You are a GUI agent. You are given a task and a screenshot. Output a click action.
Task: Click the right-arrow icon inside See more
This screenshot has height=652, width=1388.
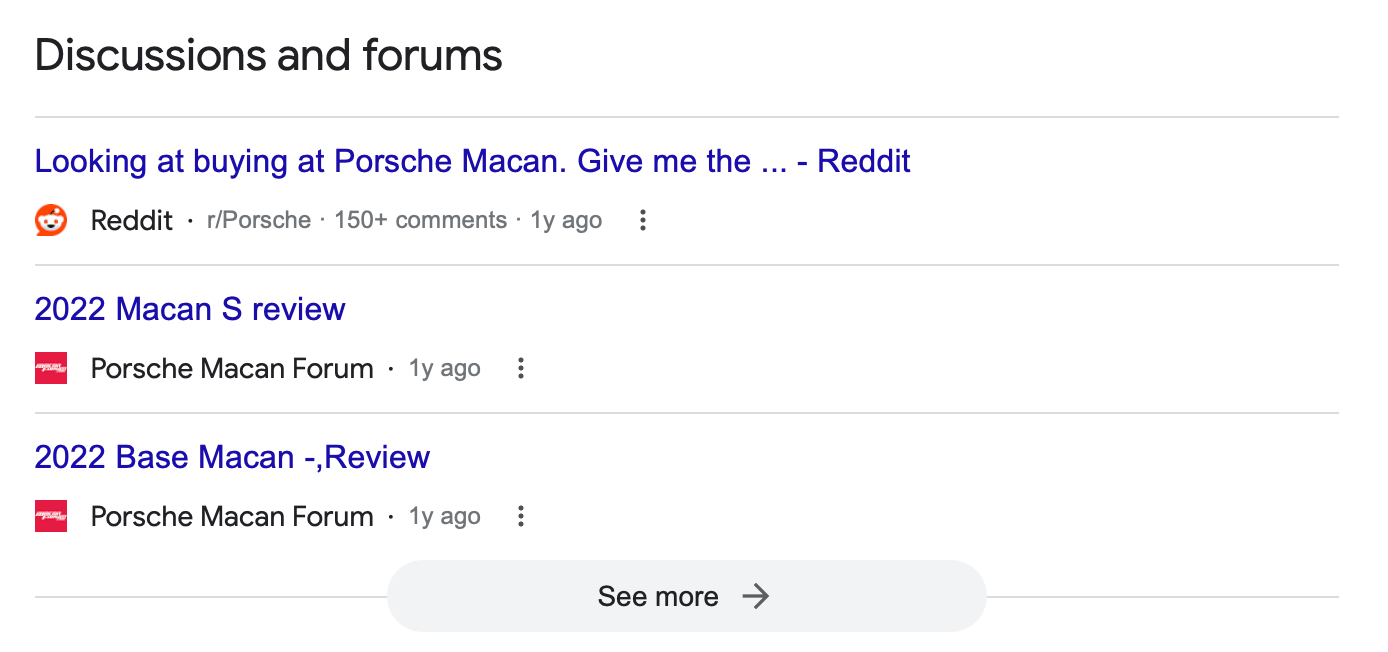[x=757, y=596]
